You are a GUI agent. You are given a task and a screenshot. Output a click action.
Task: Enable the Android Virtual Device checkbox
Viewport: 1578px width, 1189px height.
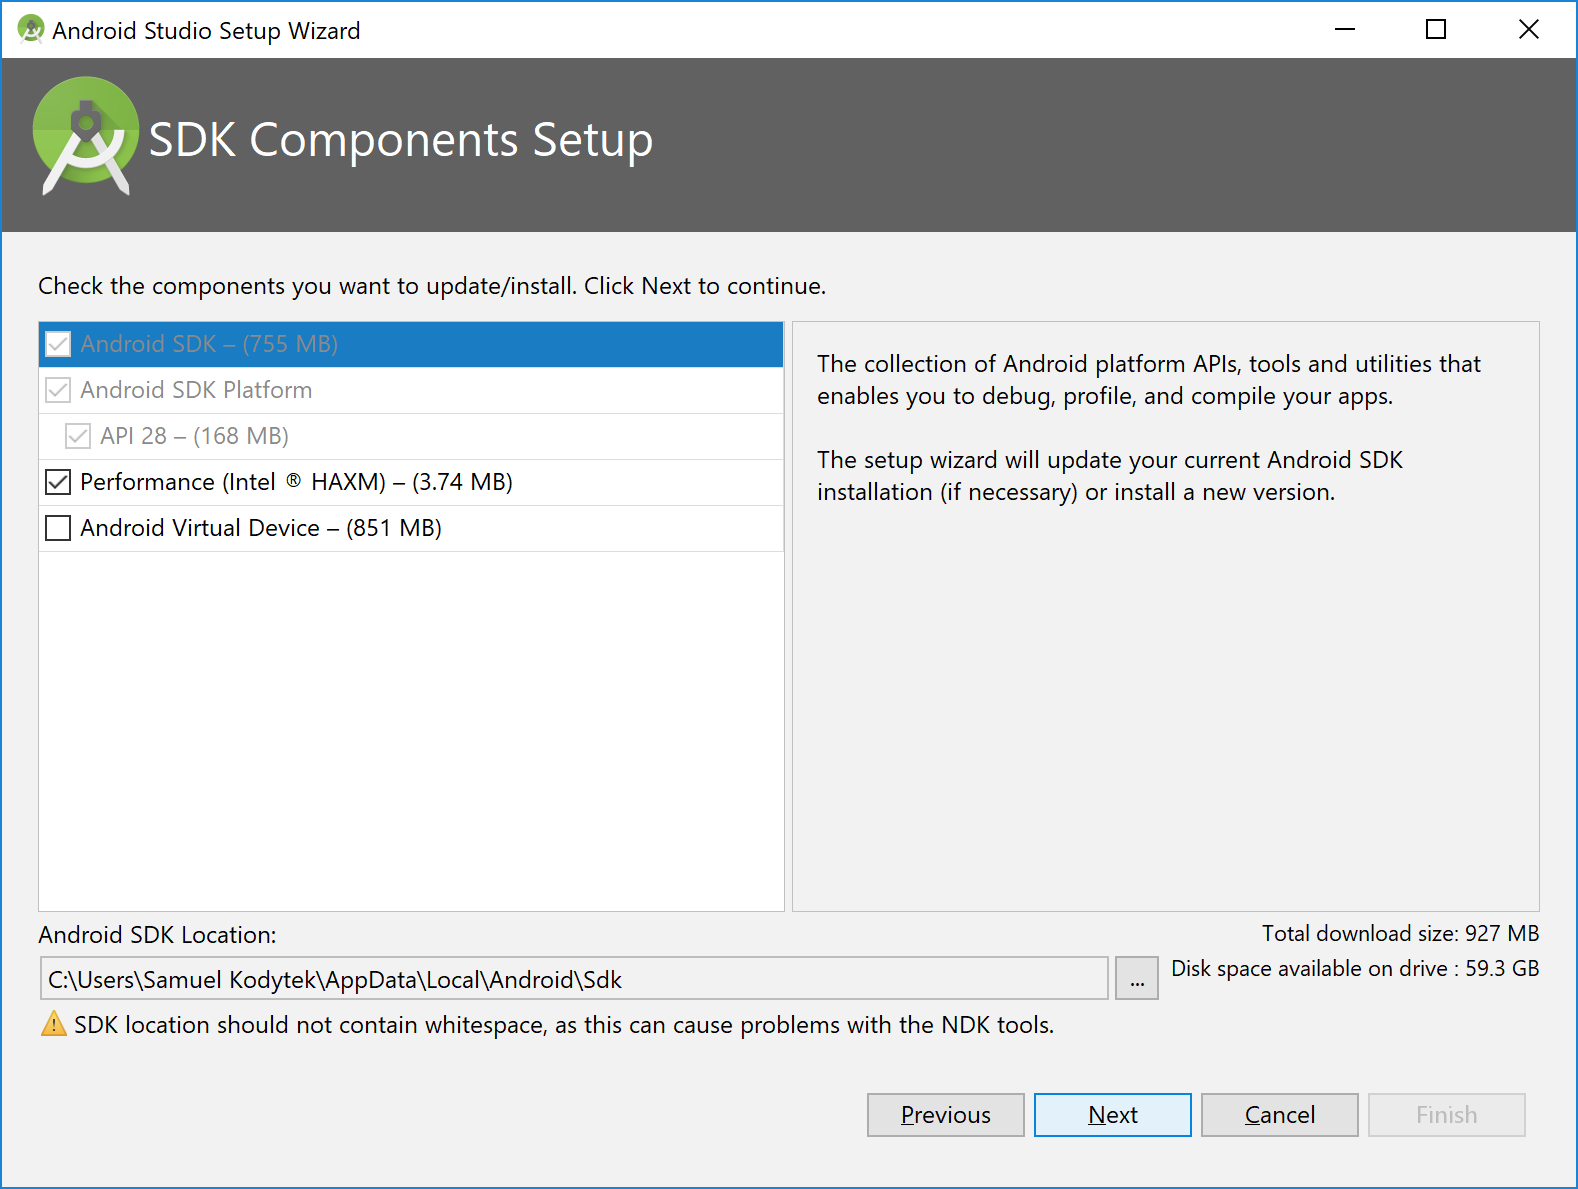tap(58, 528)
